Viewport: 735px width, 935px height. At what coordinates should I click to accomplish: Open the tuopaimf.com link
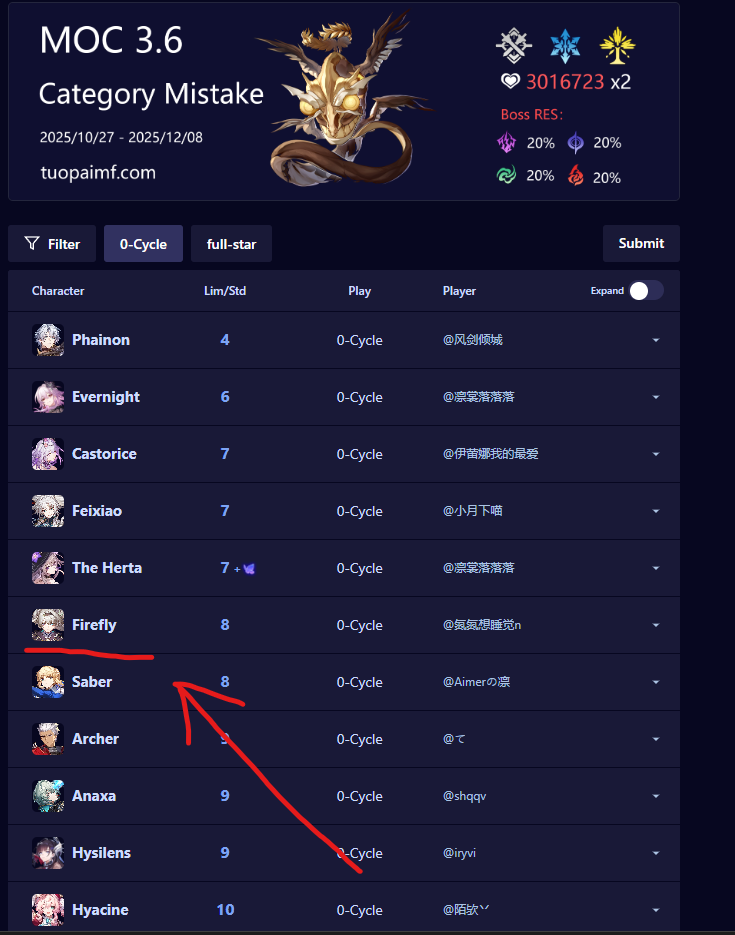coord(98,173)
